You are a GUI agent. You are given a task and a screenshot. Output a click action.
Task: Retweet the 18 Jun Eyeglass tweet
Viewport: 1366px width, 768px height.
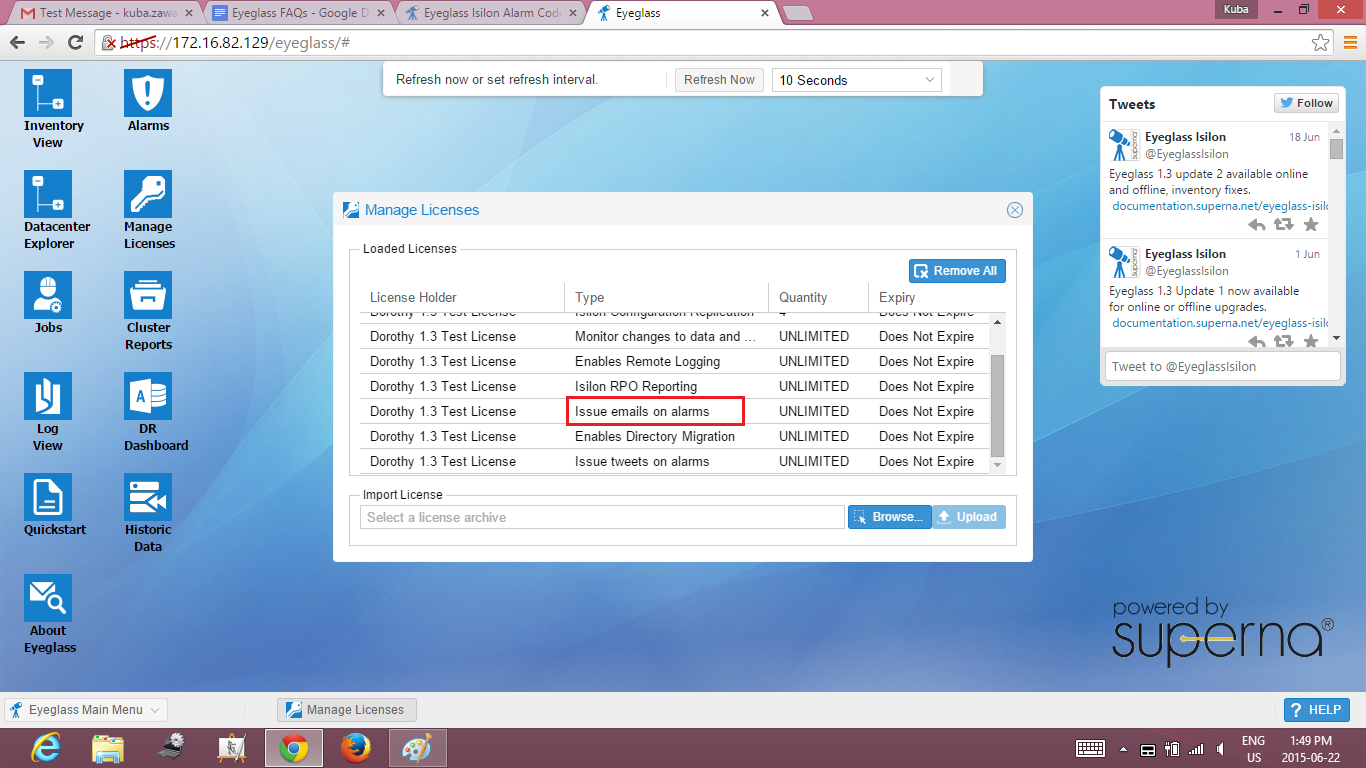(x=1284, y=225)
